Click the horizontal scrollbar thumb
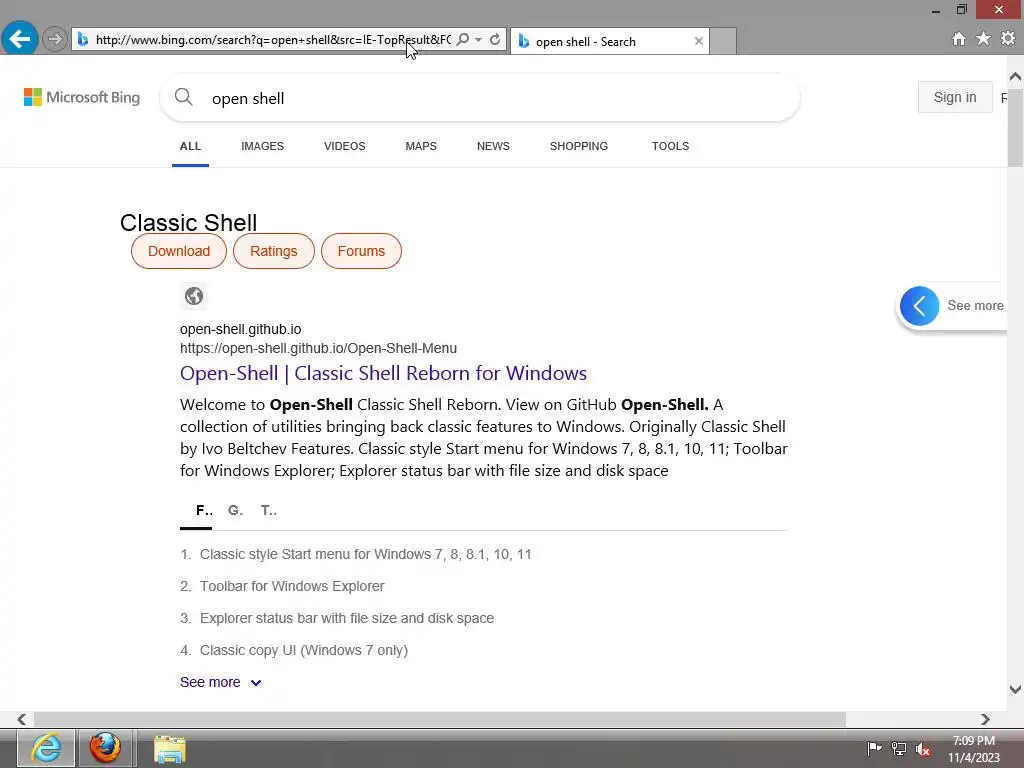Viewport: 1024px width, 768px height. tap(440, 719)
